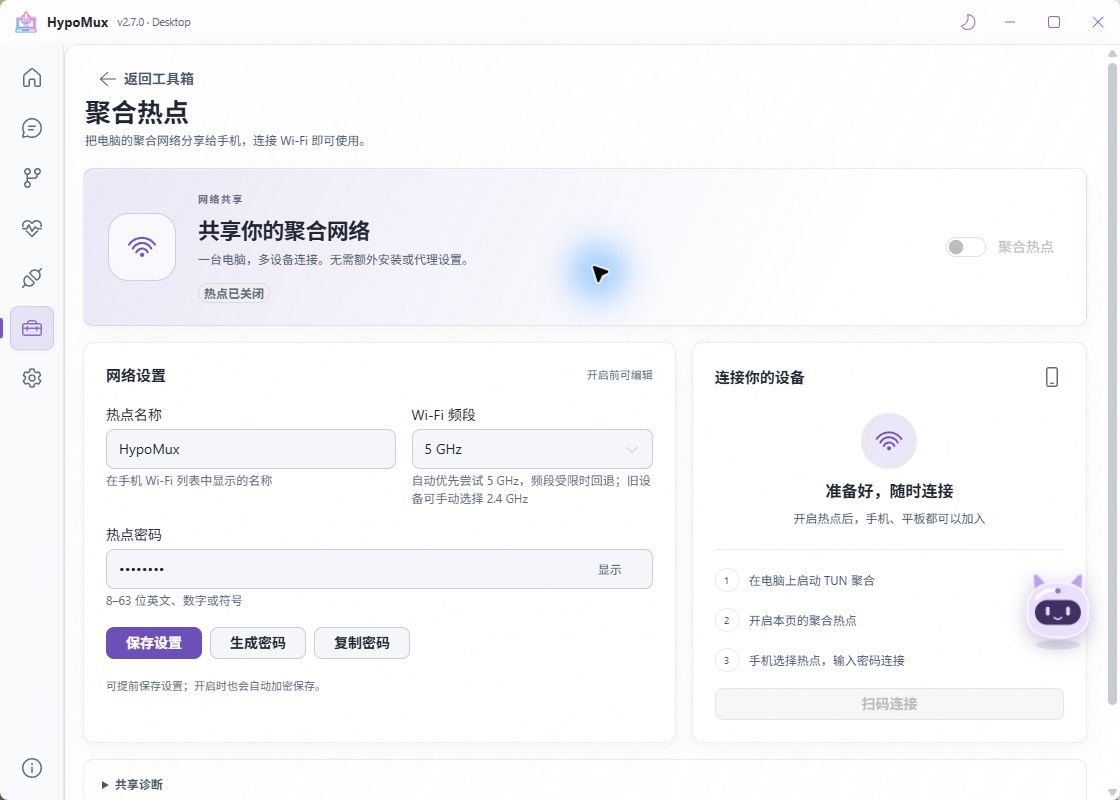The image size is (1120, 800).
Task: Click 显示 to reveal password
Action: (609, 569)
